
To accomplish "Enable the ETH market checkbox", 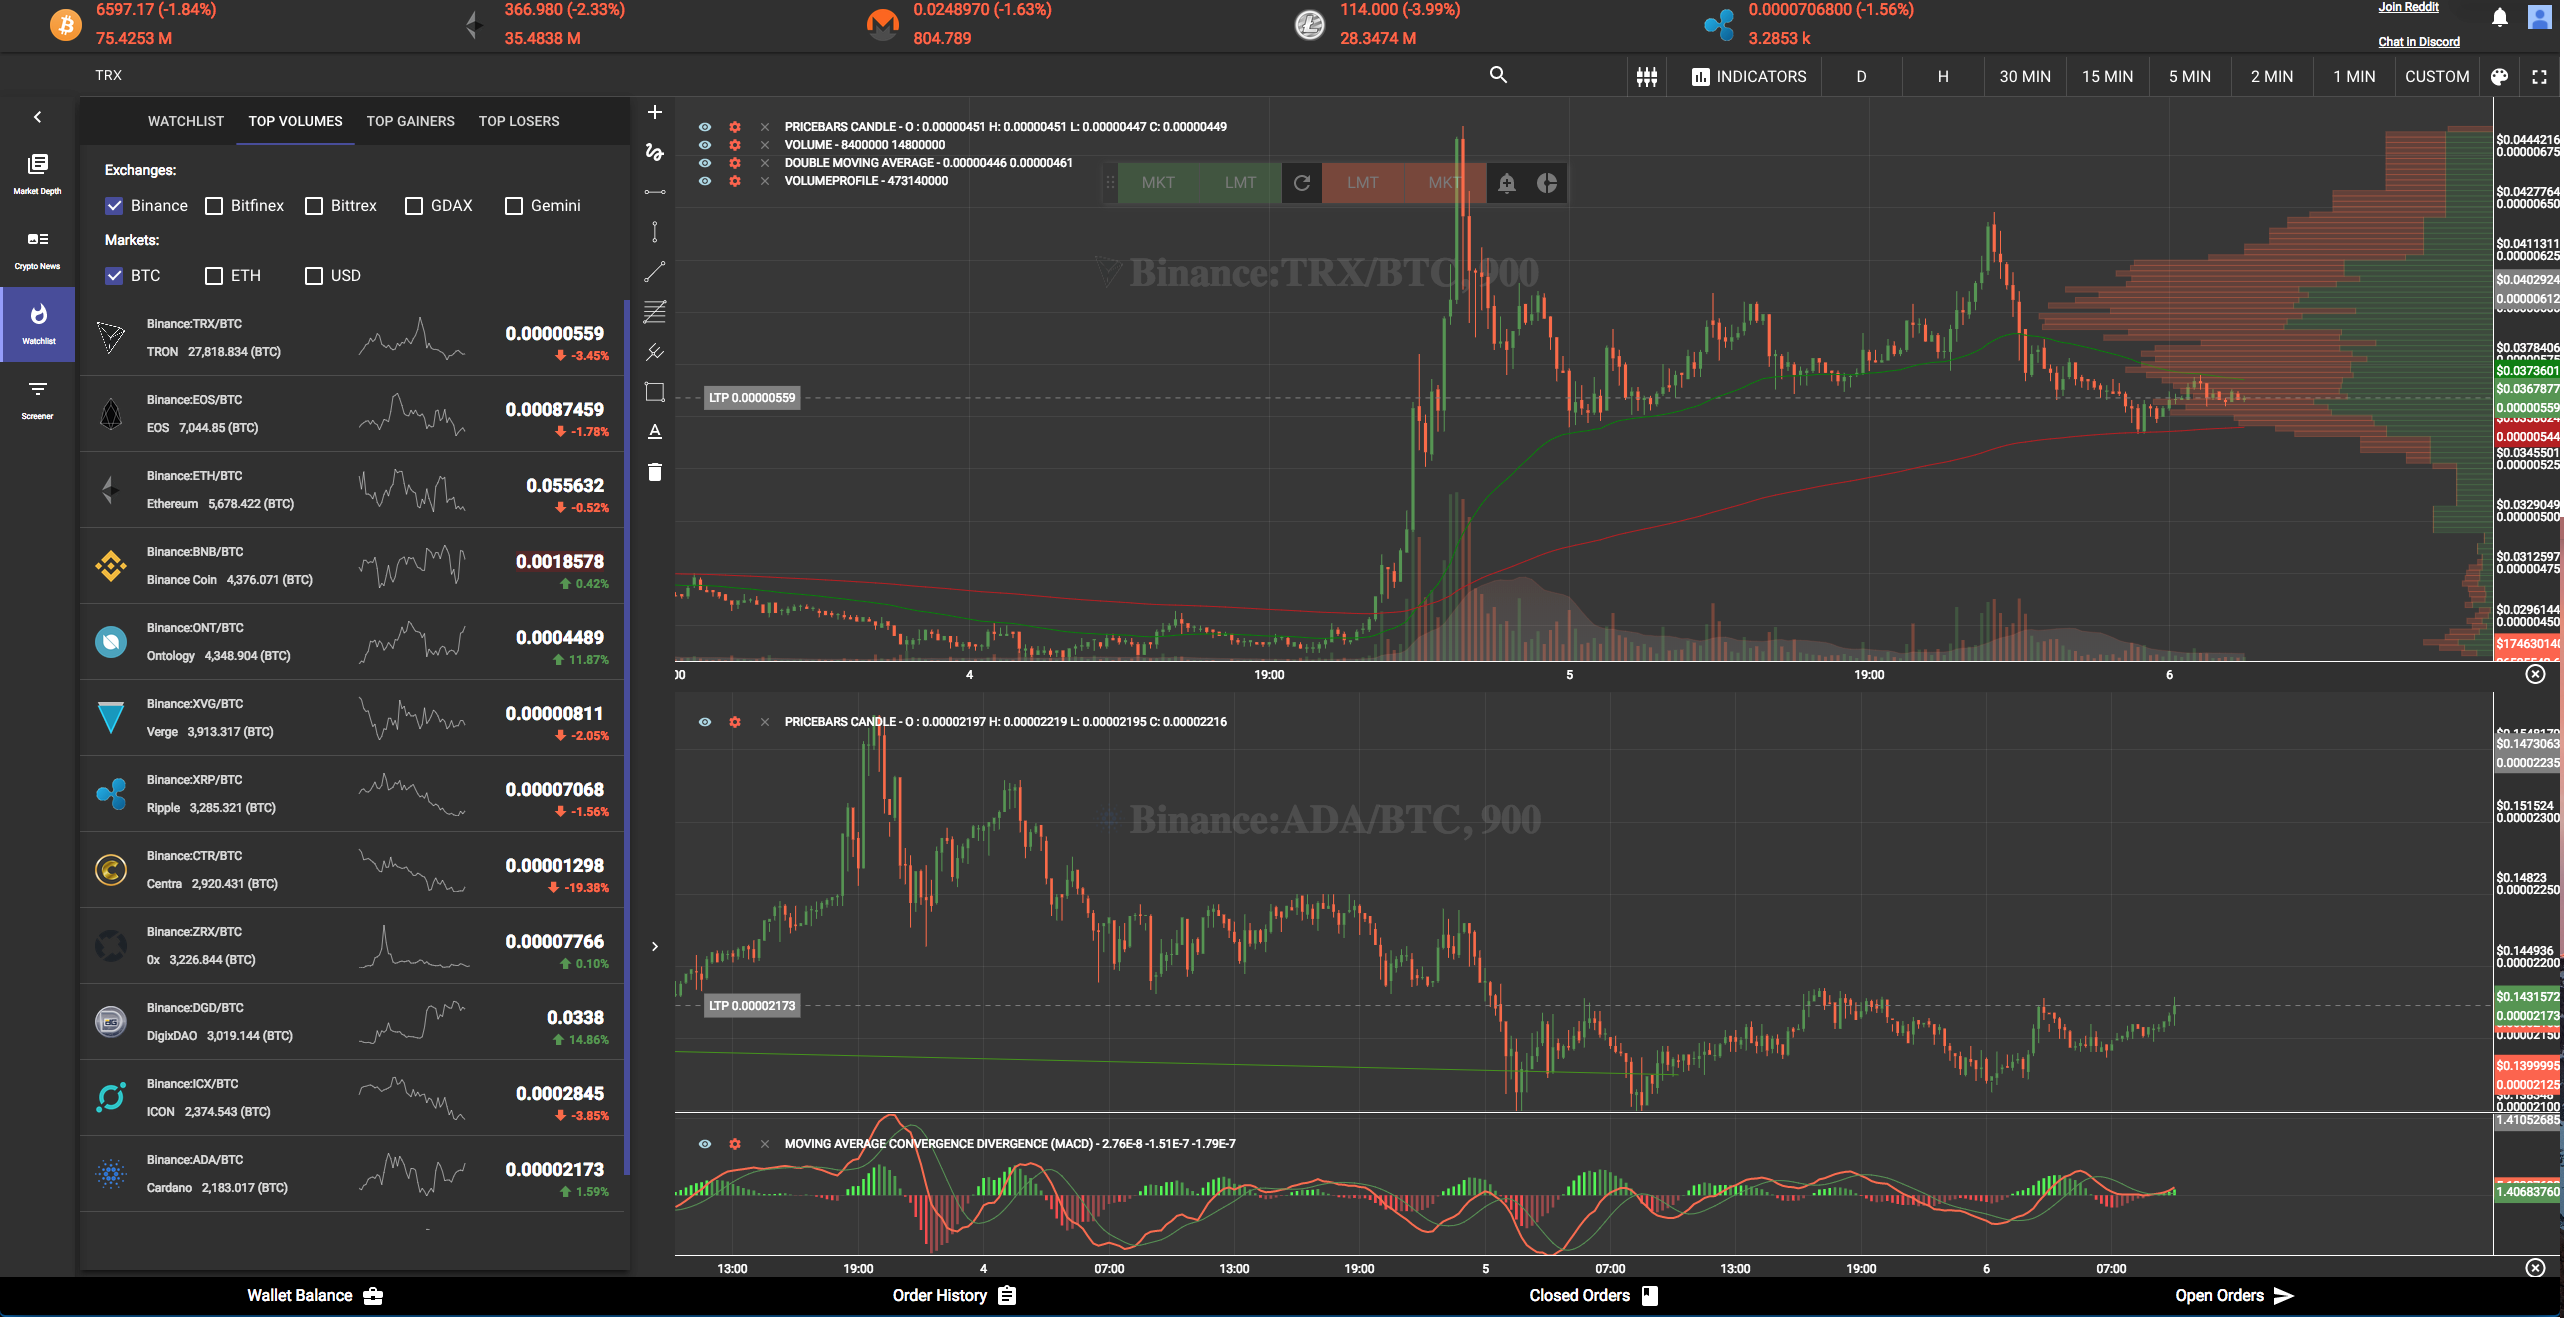I will coord(214,276).
